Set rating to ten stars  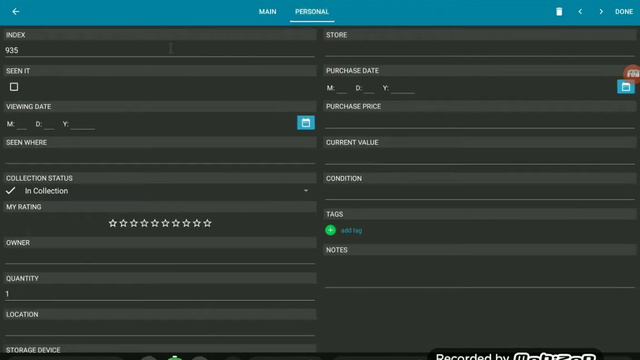207,223
